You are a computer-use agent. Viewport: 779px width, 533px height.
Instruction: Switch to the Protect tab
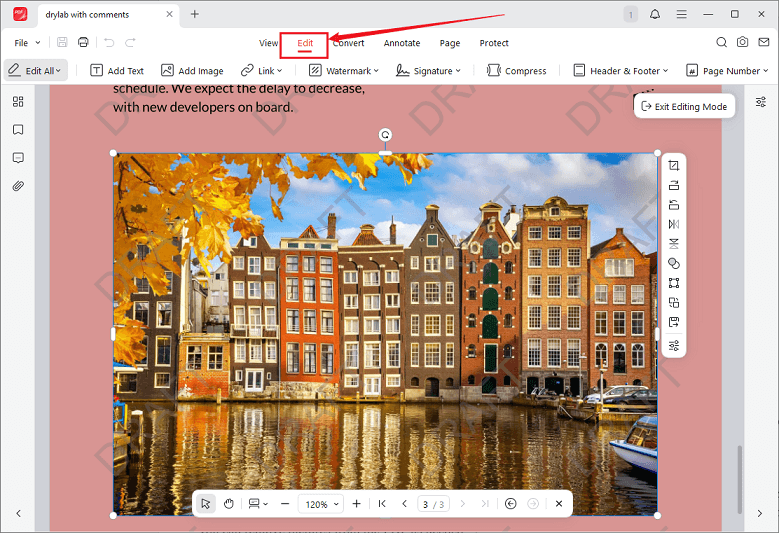click(x=494, y=43)
